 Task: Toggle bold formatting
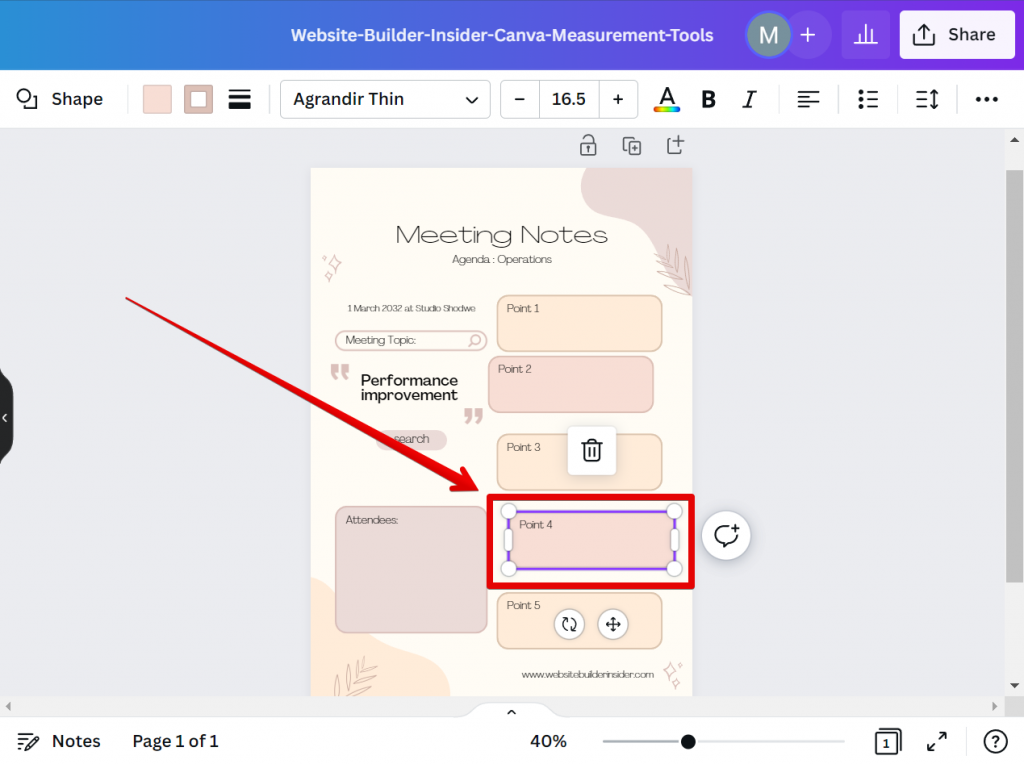click(708, 98)
